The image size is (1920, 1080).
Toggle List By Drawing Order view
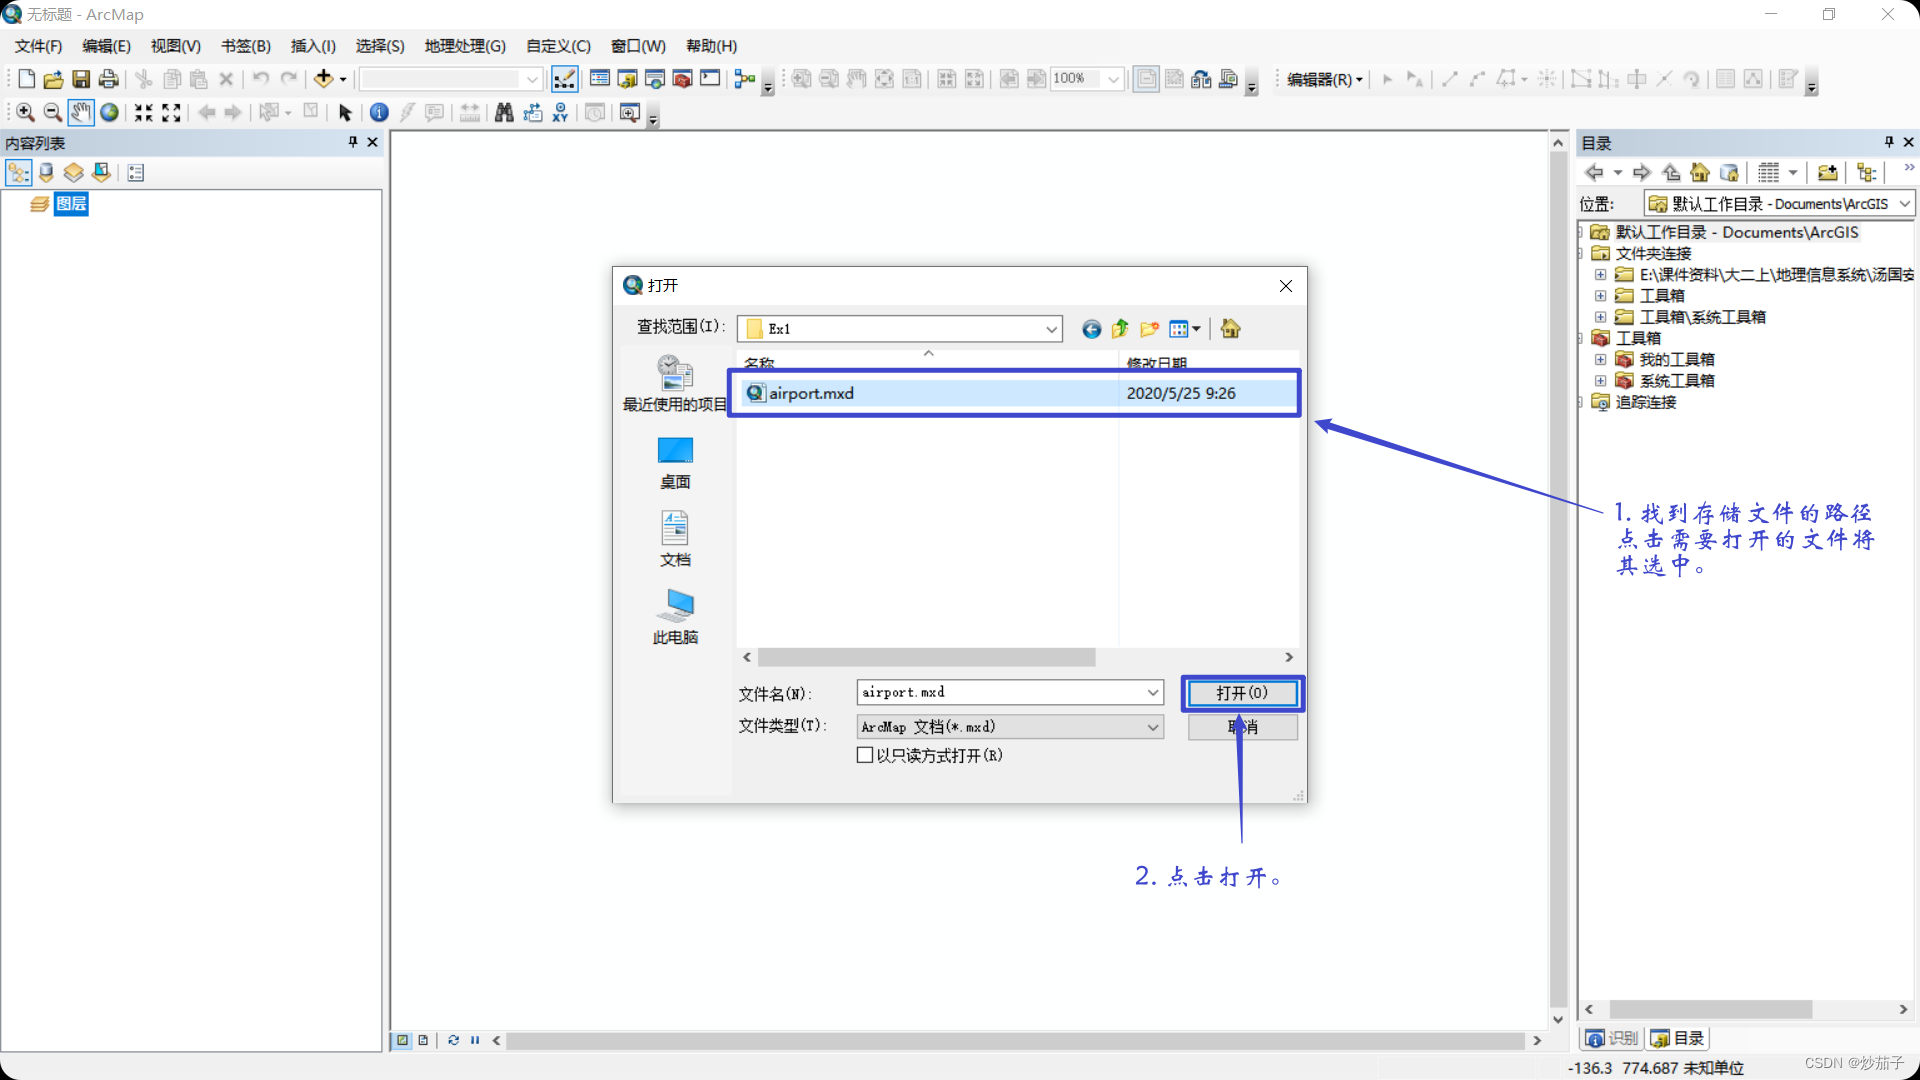[x=19, y=173]
